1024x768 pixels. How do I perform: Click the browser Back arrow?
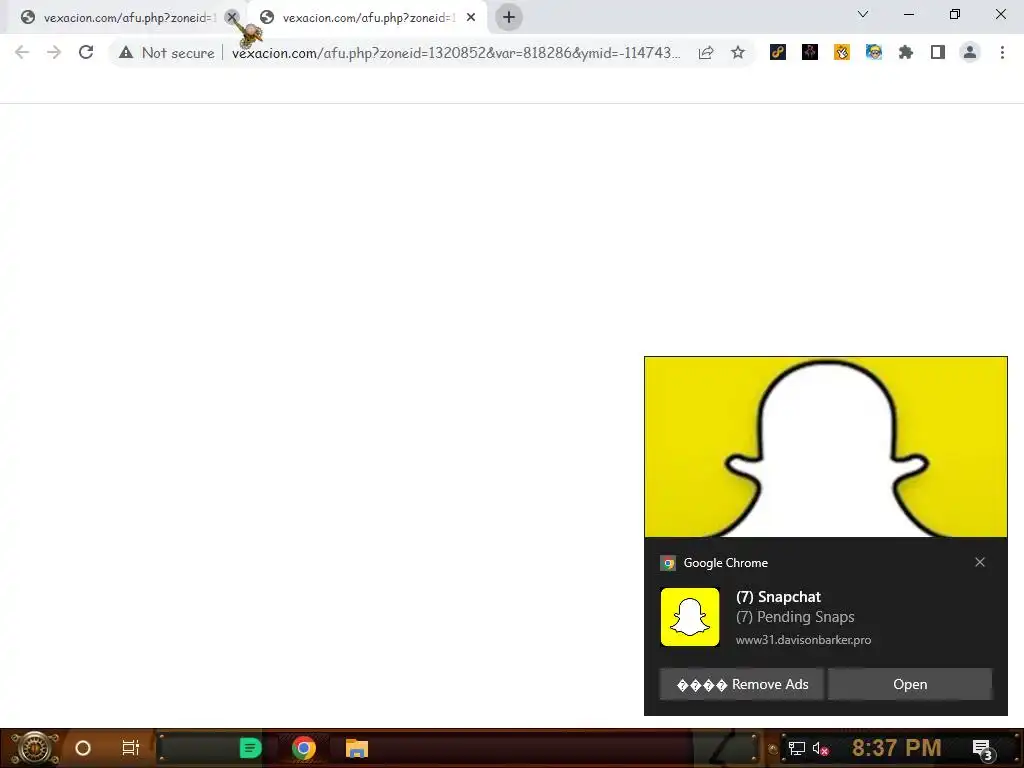pos(22,53)
